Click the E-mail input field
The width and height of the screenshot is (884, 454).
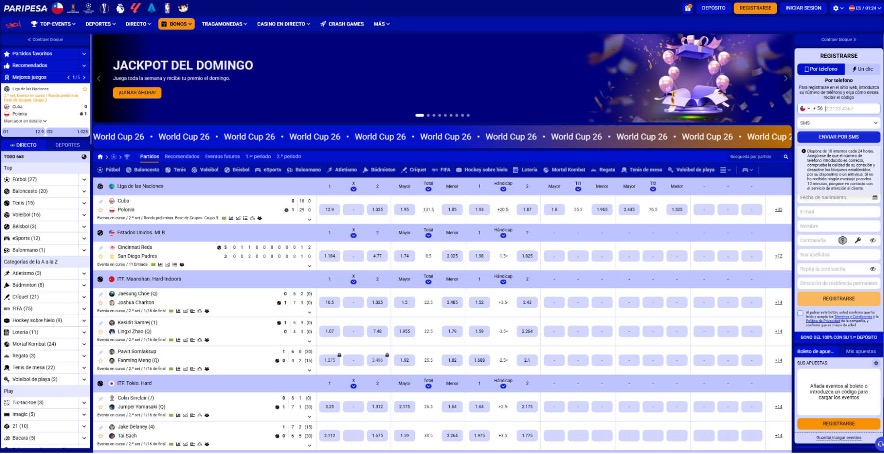click(838, 211)
